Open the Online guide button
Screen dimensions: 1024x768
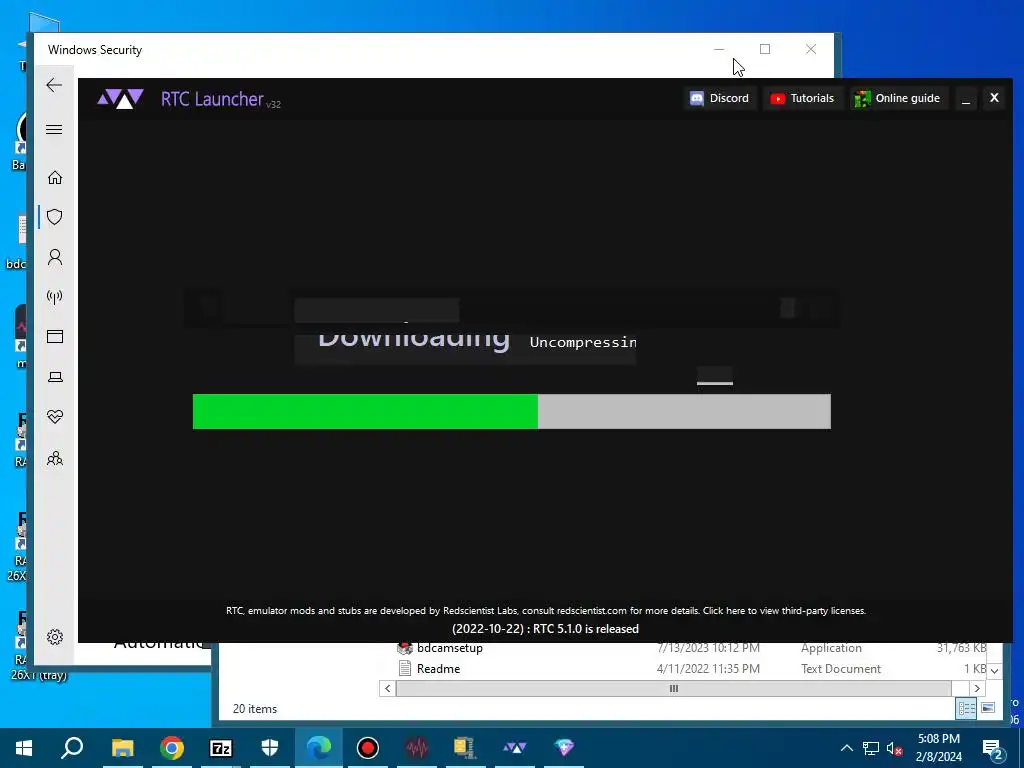coord(897,99)
